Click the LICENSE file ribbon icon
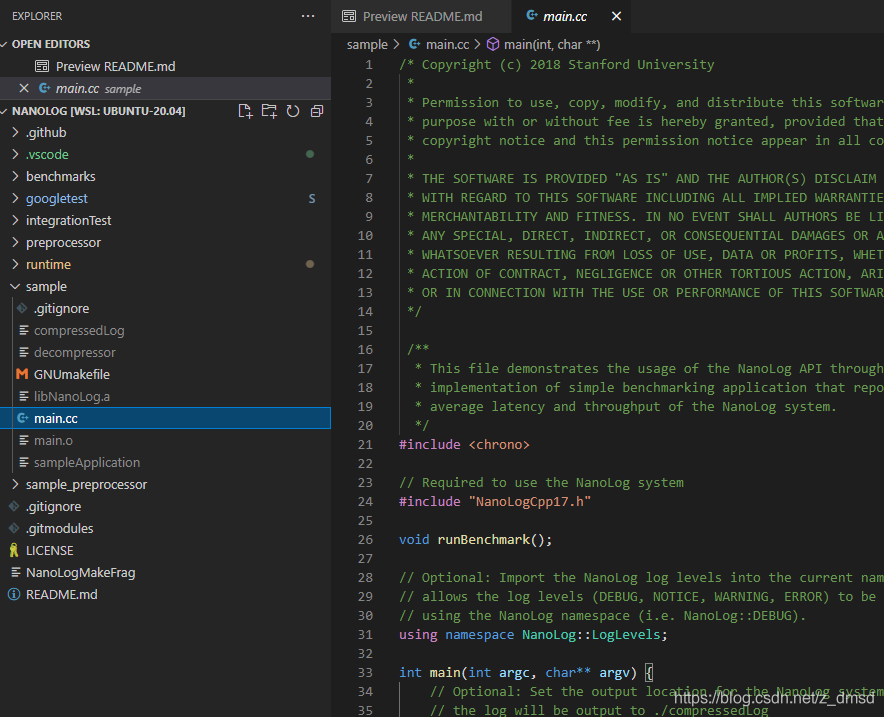Viewport: 884px width, 717px height. [14, 550]
